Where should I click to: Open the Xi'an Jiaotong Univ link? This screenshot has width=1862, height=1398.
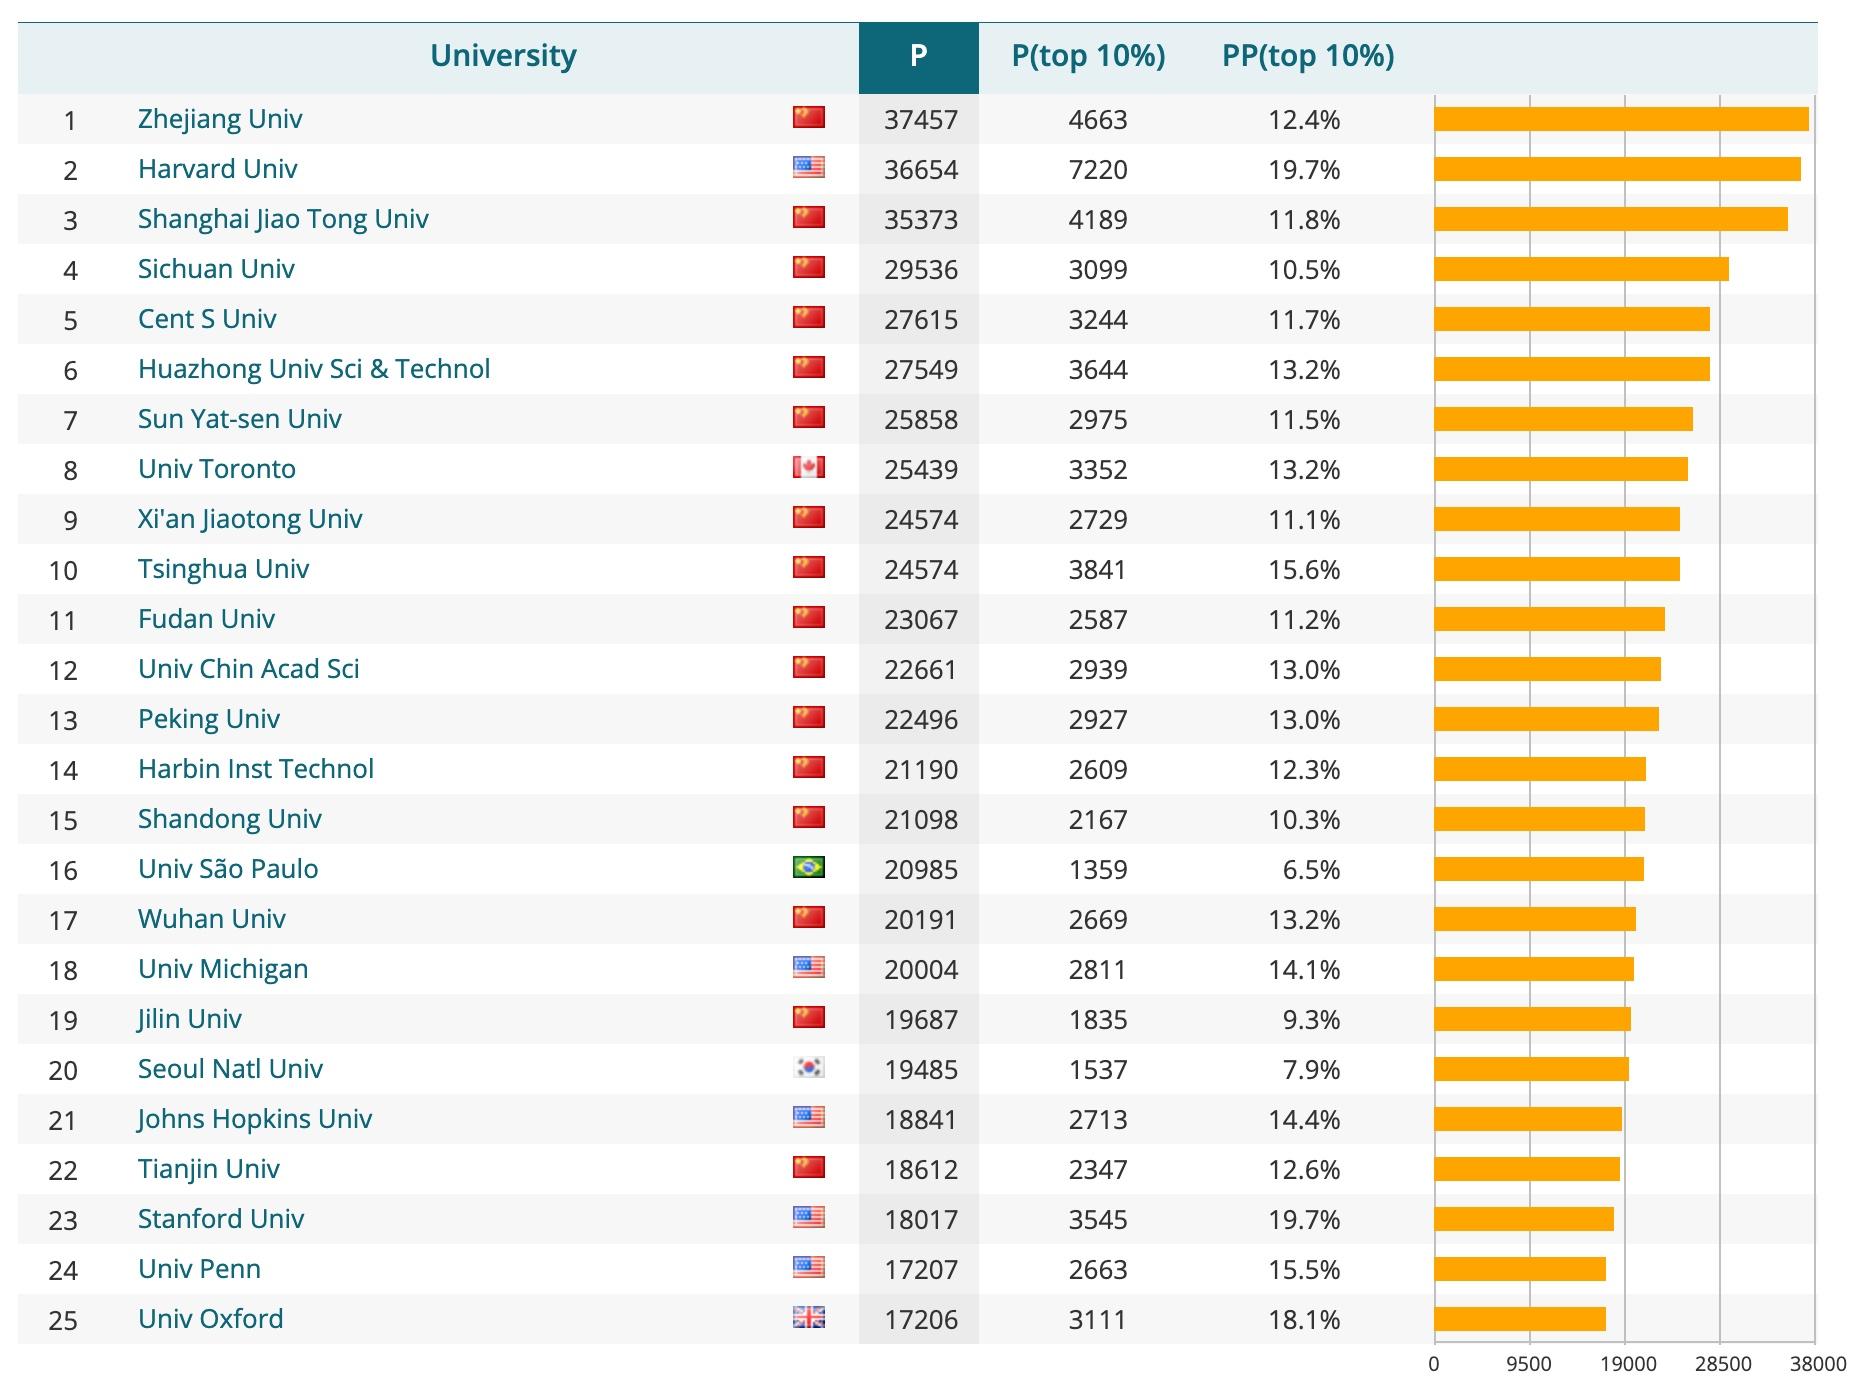point(250,519)
